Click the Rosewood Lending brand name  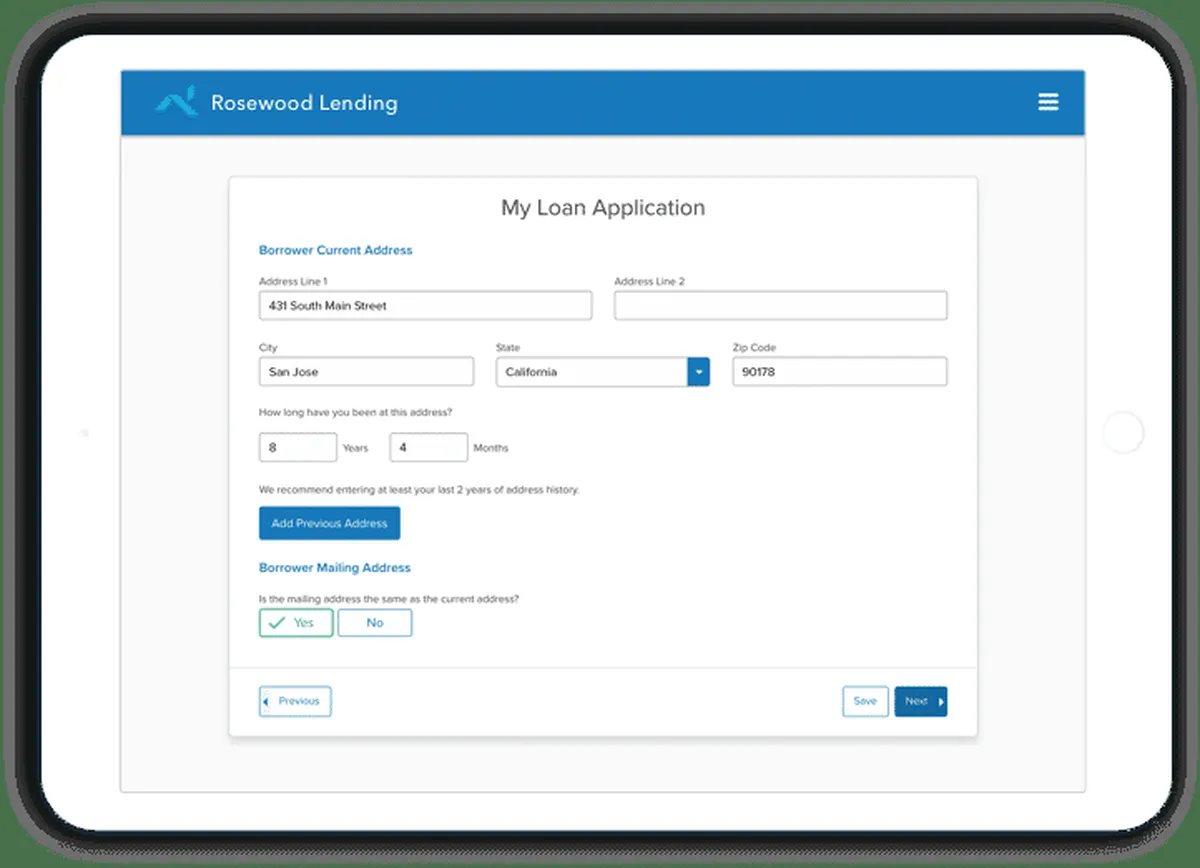click(304, 102)
